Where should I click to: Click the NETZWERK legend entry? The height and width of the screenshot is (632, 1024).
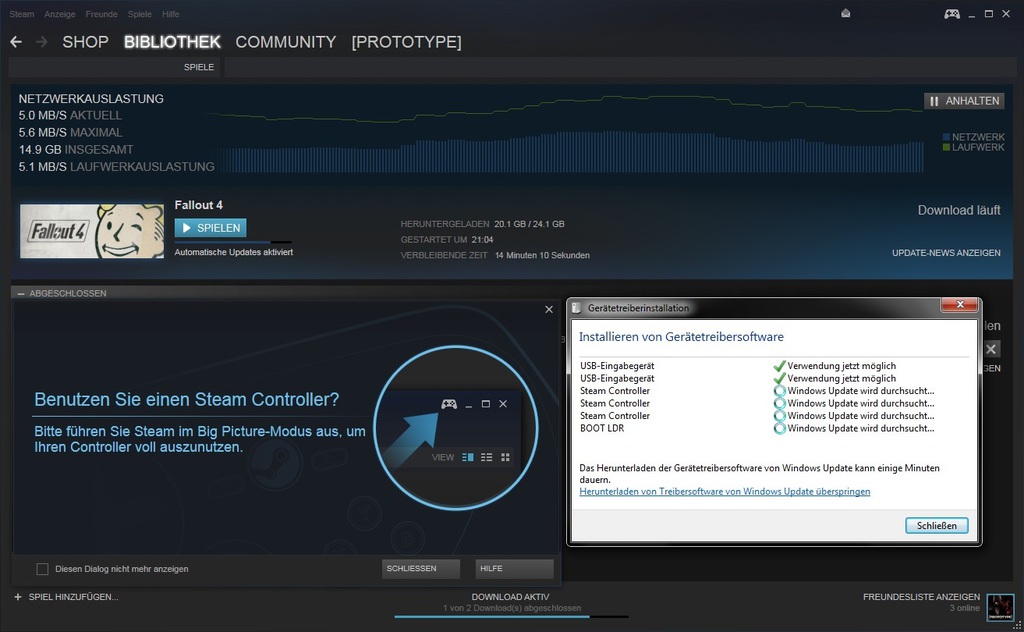[x=973, y=137]
